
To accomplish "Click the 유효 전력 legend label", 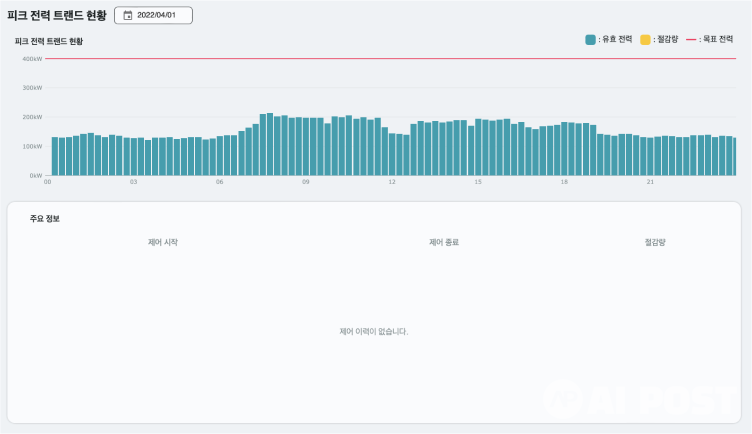I will point(616,40).
